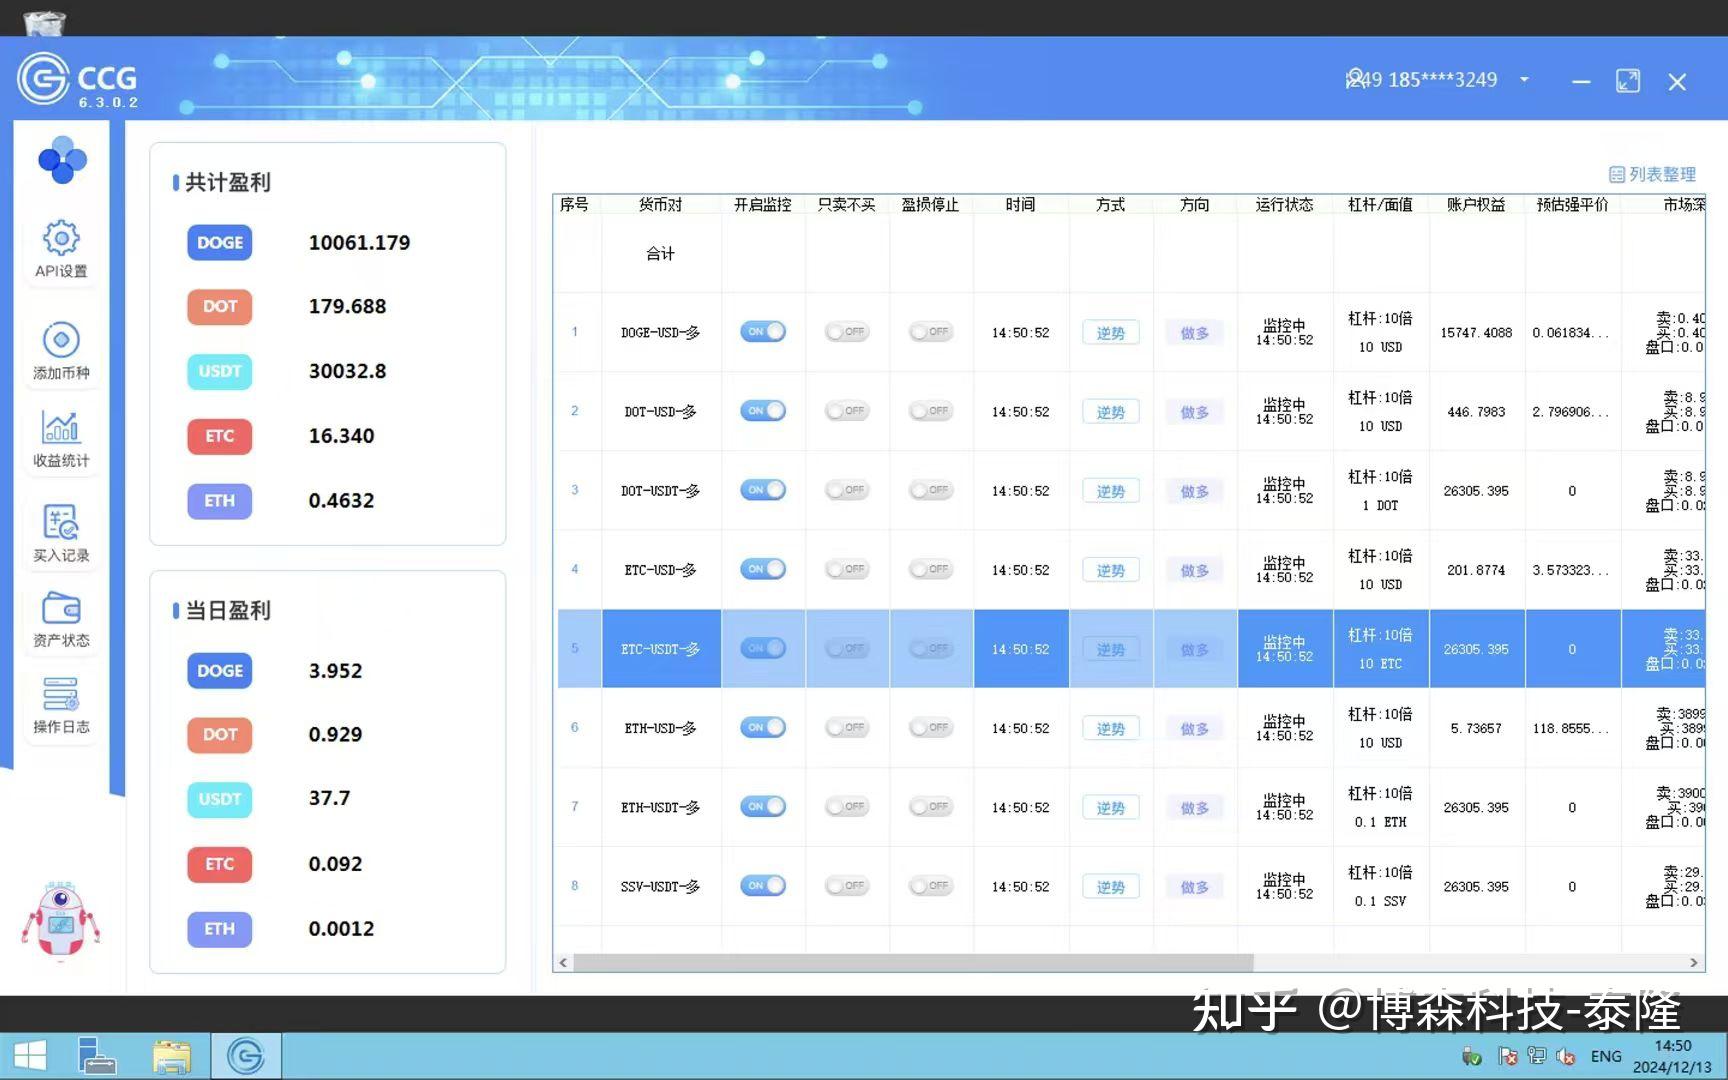Enable 只卖不买 toggle on DOT-USD row
This screenshot has width=1728, height=1080.
(847, 410)
